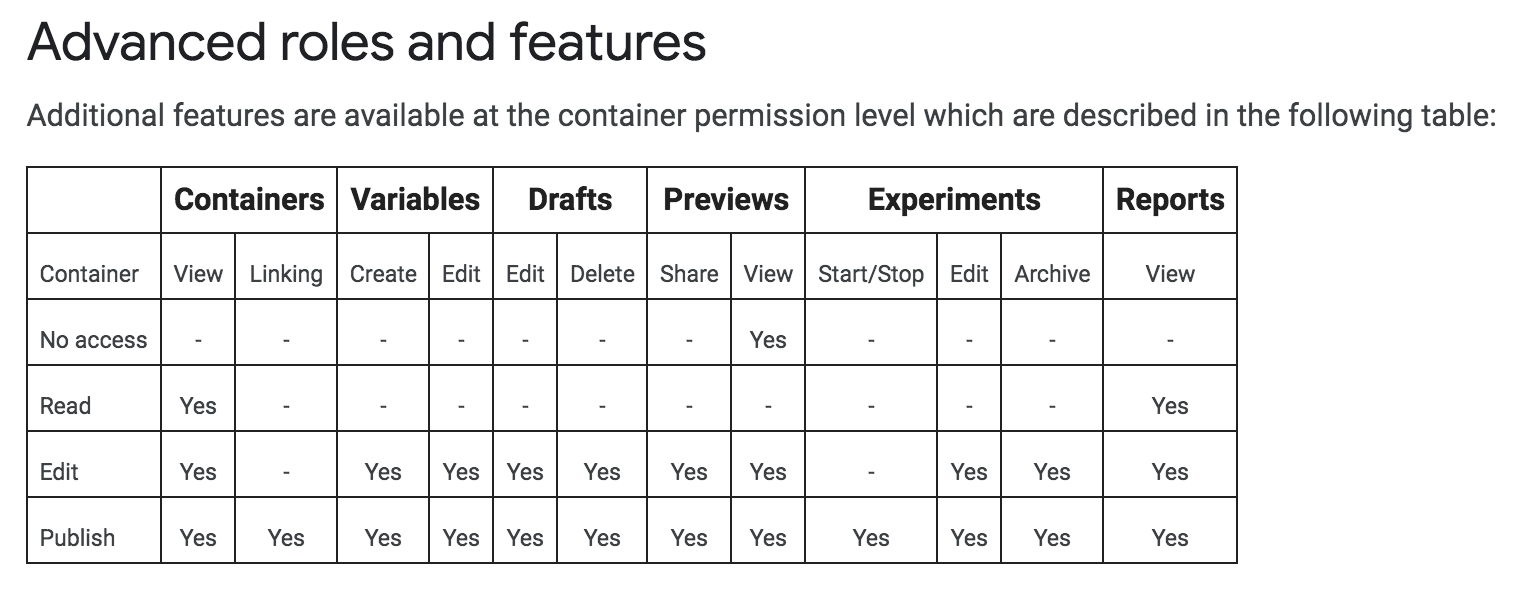Click the Create sub-header under Variables
Viewport: 1516px width, 608px height.
(383, 274)
